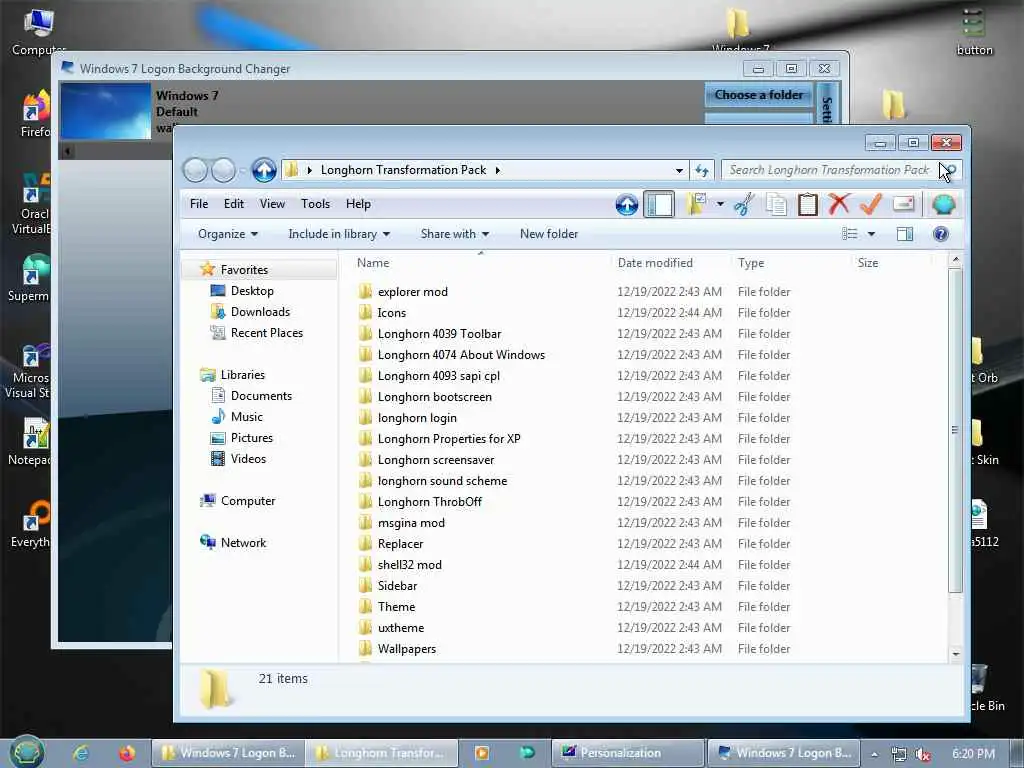Open the Tools menu
1024x768 pixels.
pos(315,204)
